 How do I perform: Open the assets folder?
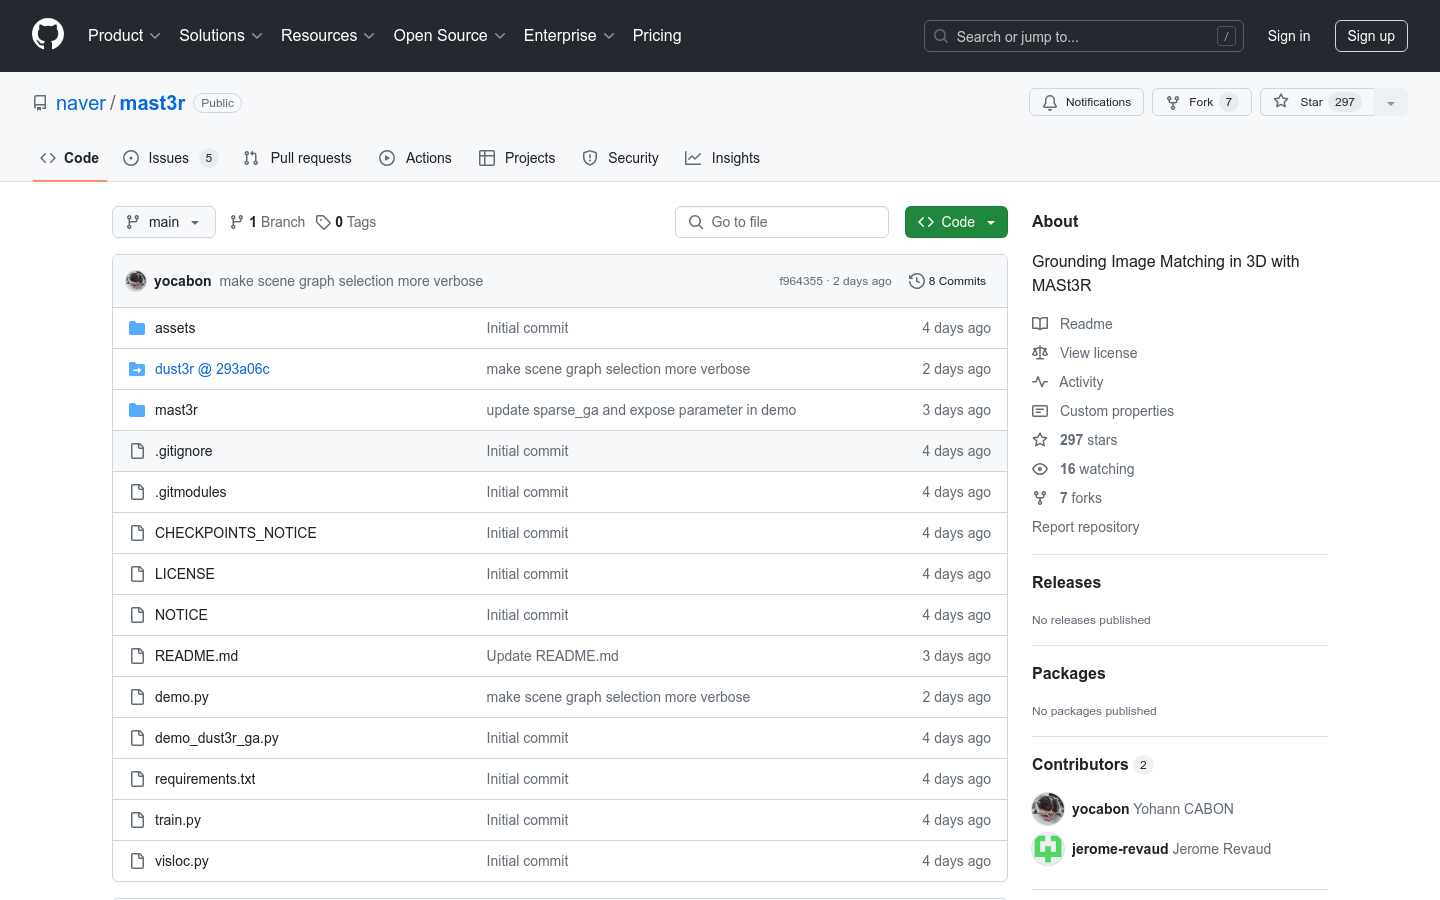point(175,328)
